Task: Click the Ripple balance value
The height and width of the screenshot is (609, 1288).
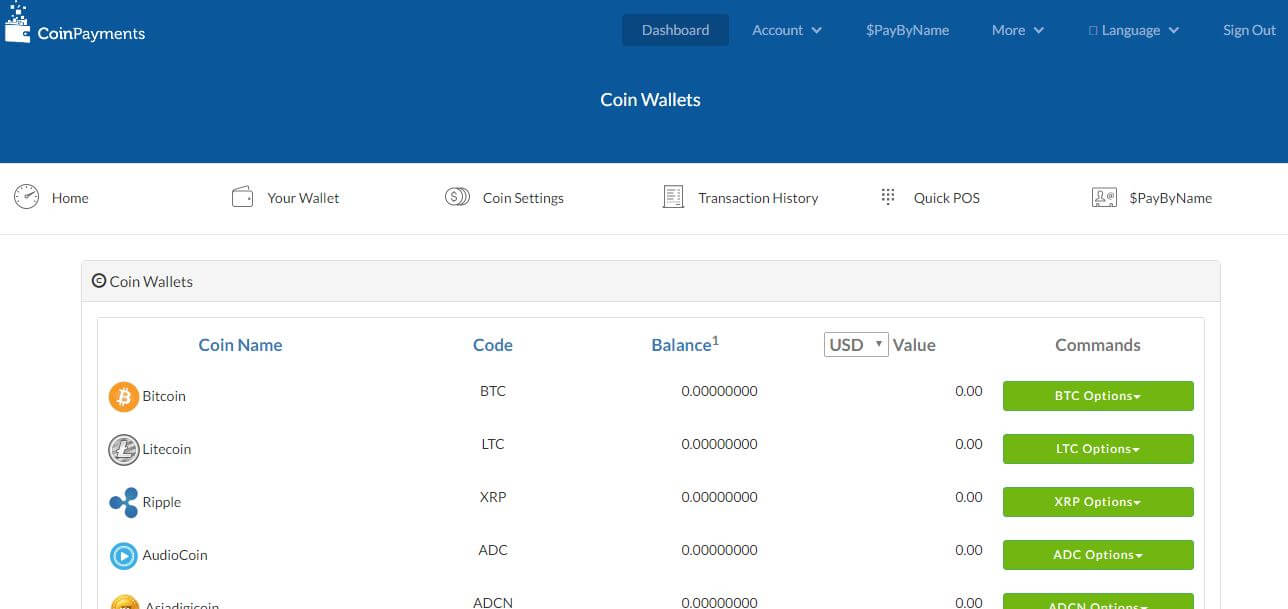Action: (x=719, y=497)
